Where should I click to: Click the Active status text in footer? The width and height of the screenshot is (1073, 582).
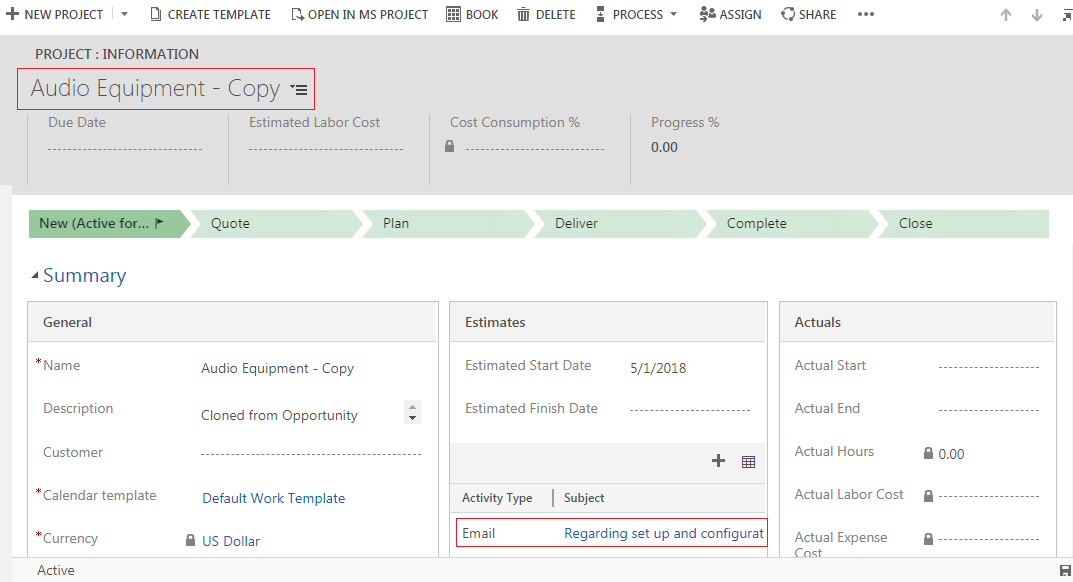55,570
